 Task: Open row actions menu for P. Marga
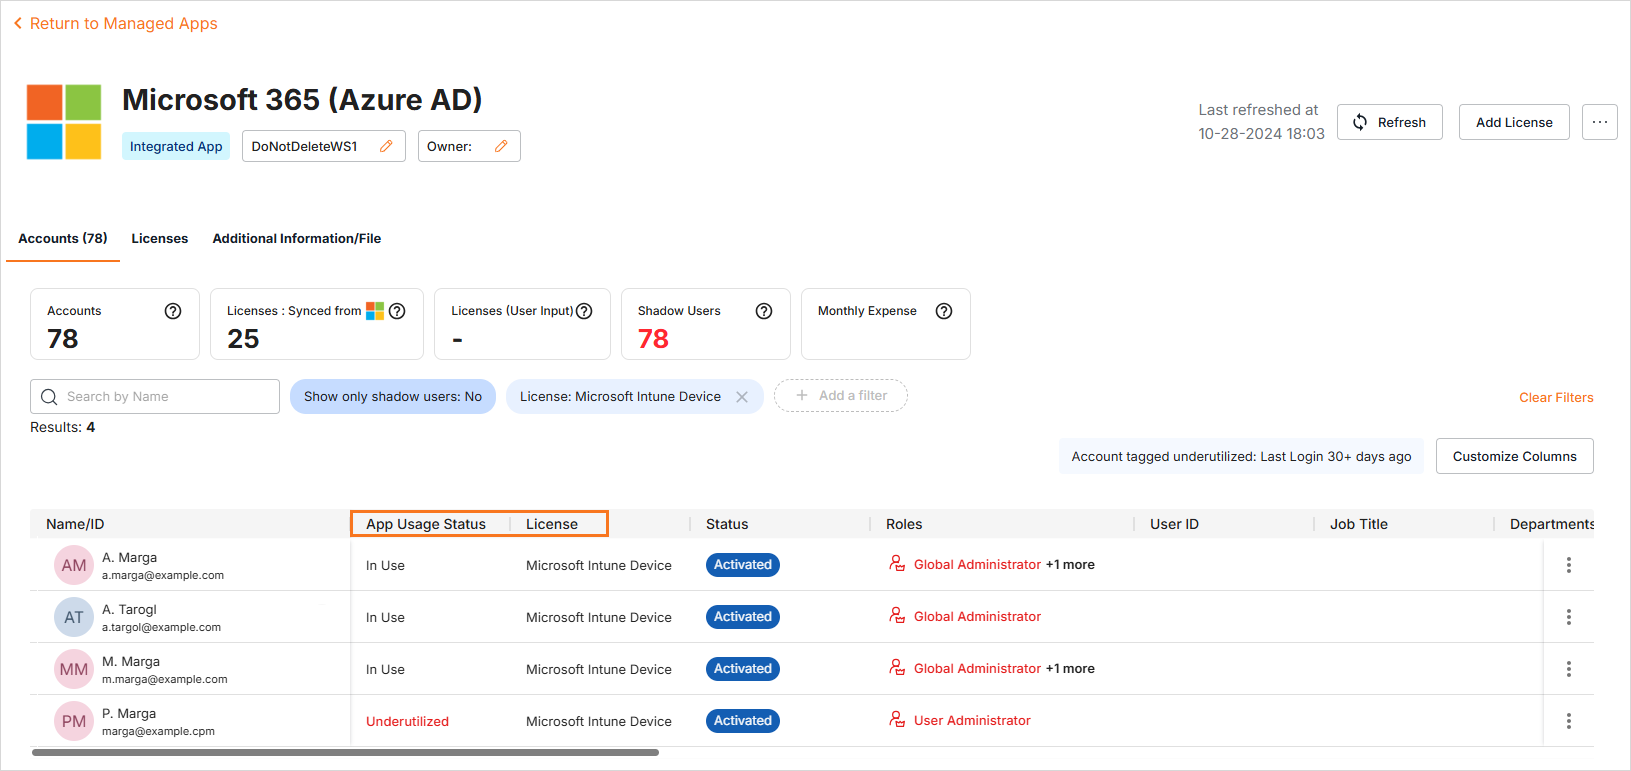pyautogui.click(x=1569, y=721)
